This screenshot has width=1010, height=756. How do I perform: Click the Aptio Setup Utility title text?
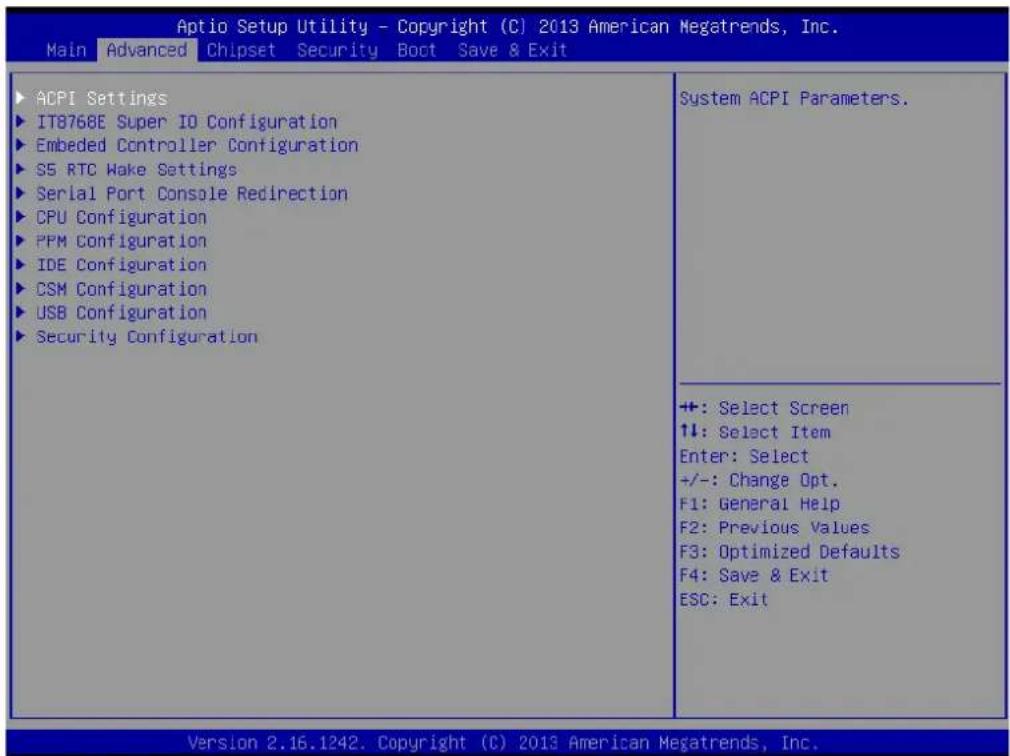coord(508,27)
